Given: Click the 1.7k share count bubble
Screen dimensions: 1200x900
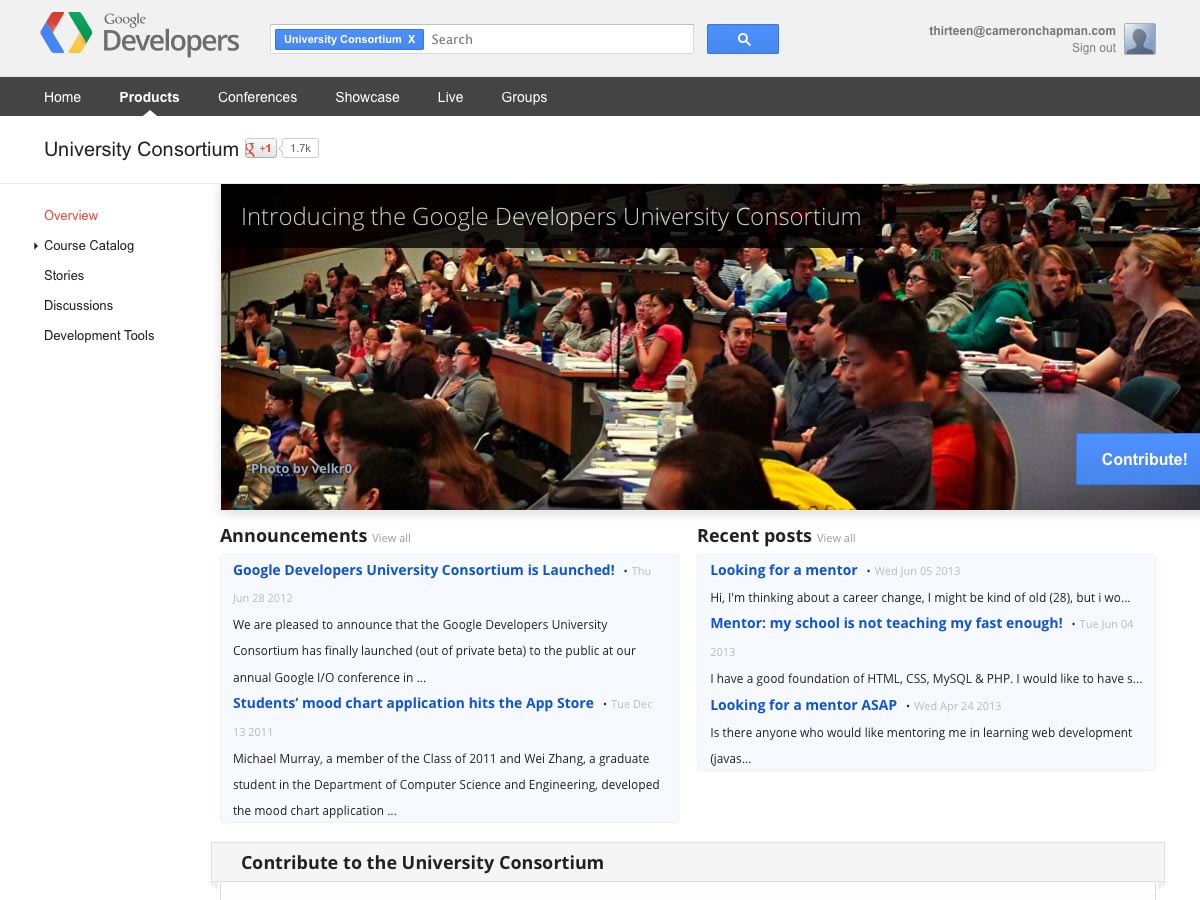Looking at the screenshot, I should point(300,149).
